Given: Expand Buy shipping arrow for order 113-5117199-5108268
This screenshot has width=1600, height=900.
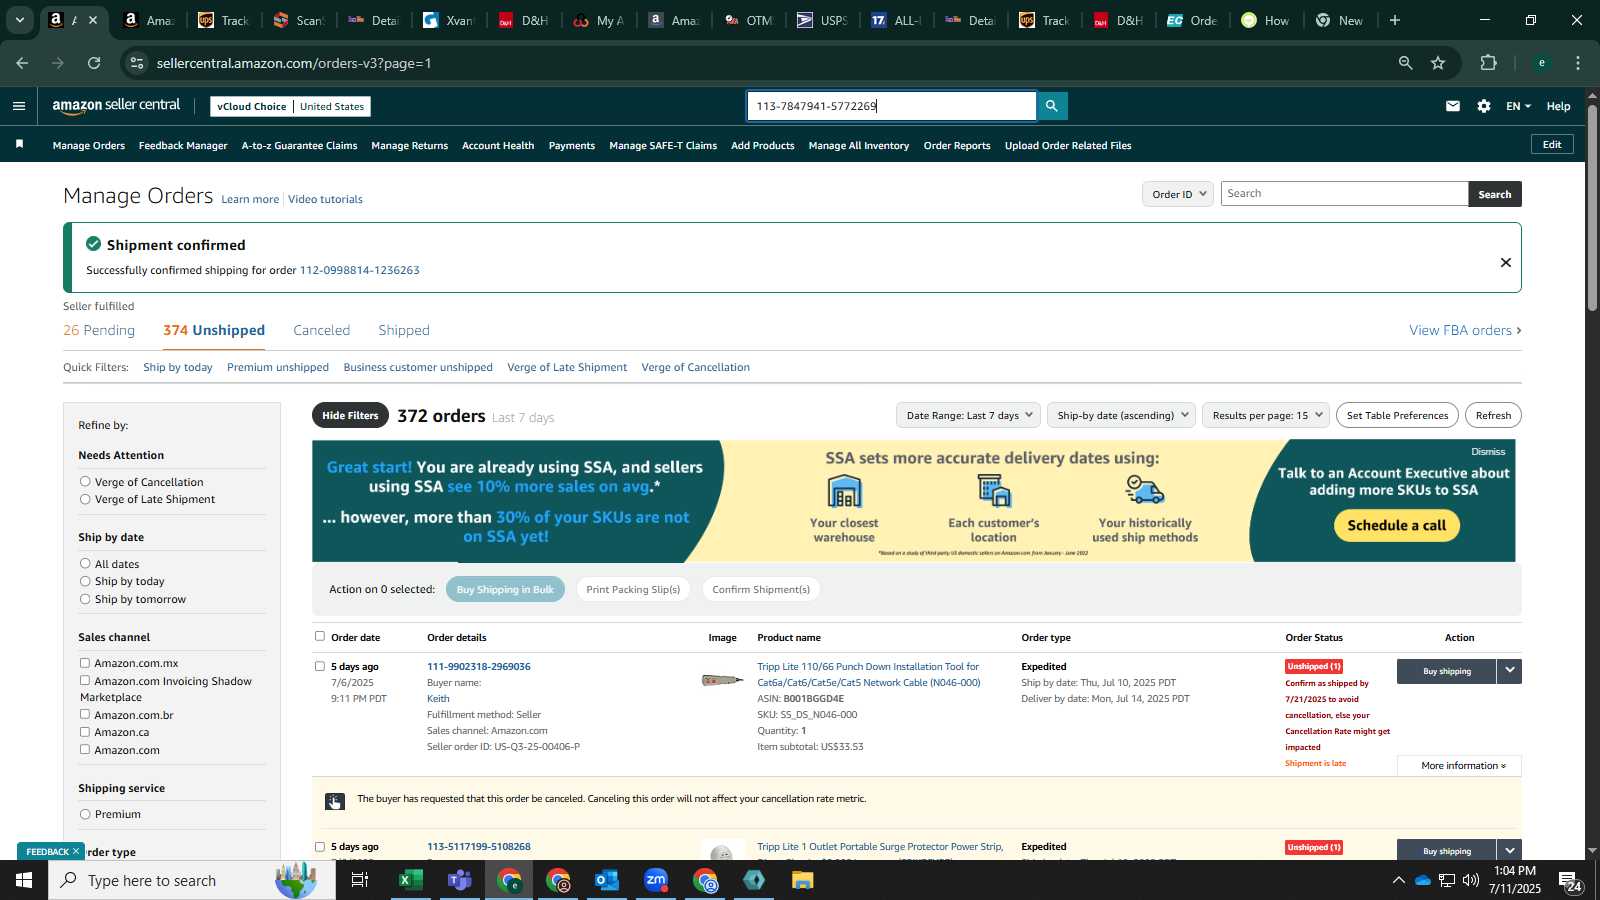Looking at the screenshot, I should pos(1510,850).
